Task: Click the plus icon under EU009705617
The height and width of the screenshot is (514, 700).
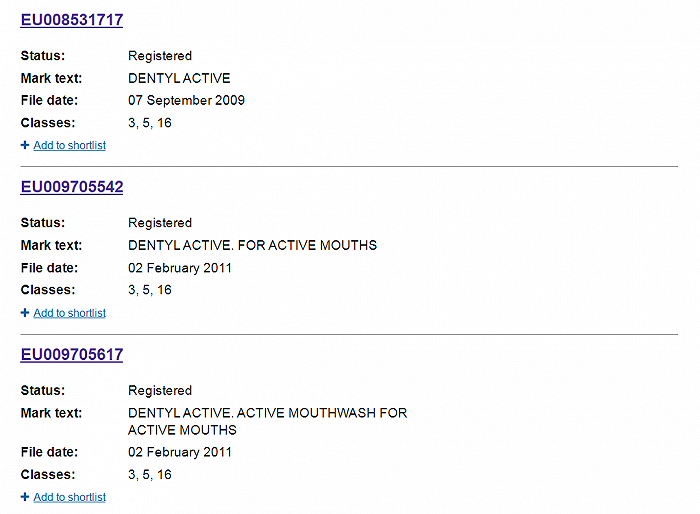Action: tap(25, 497)
